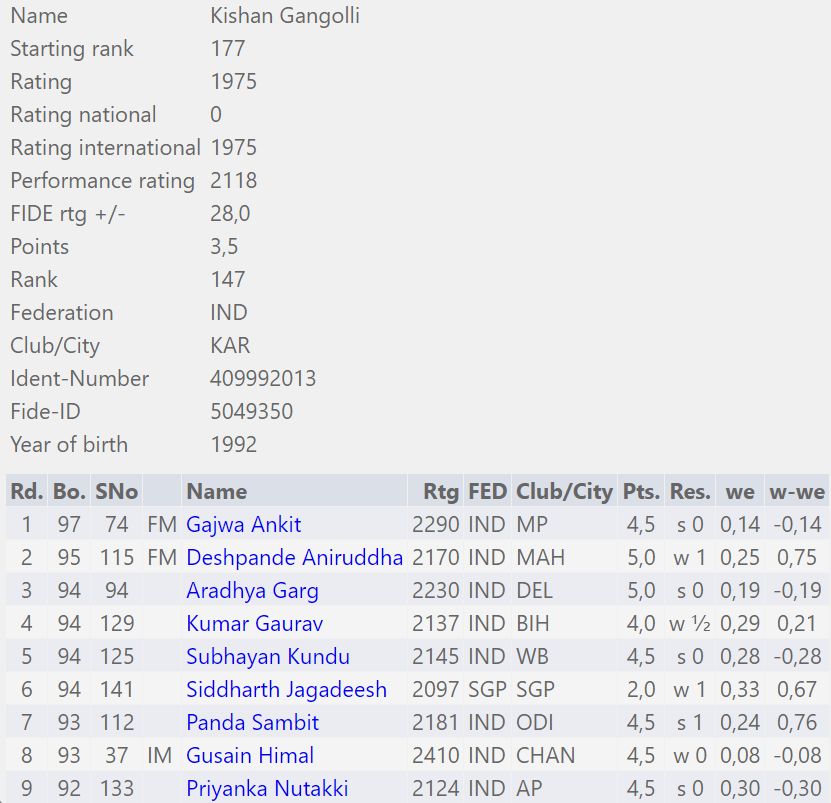
Task: Click the Gusain Himal link
Action: [x=250, y=755]
